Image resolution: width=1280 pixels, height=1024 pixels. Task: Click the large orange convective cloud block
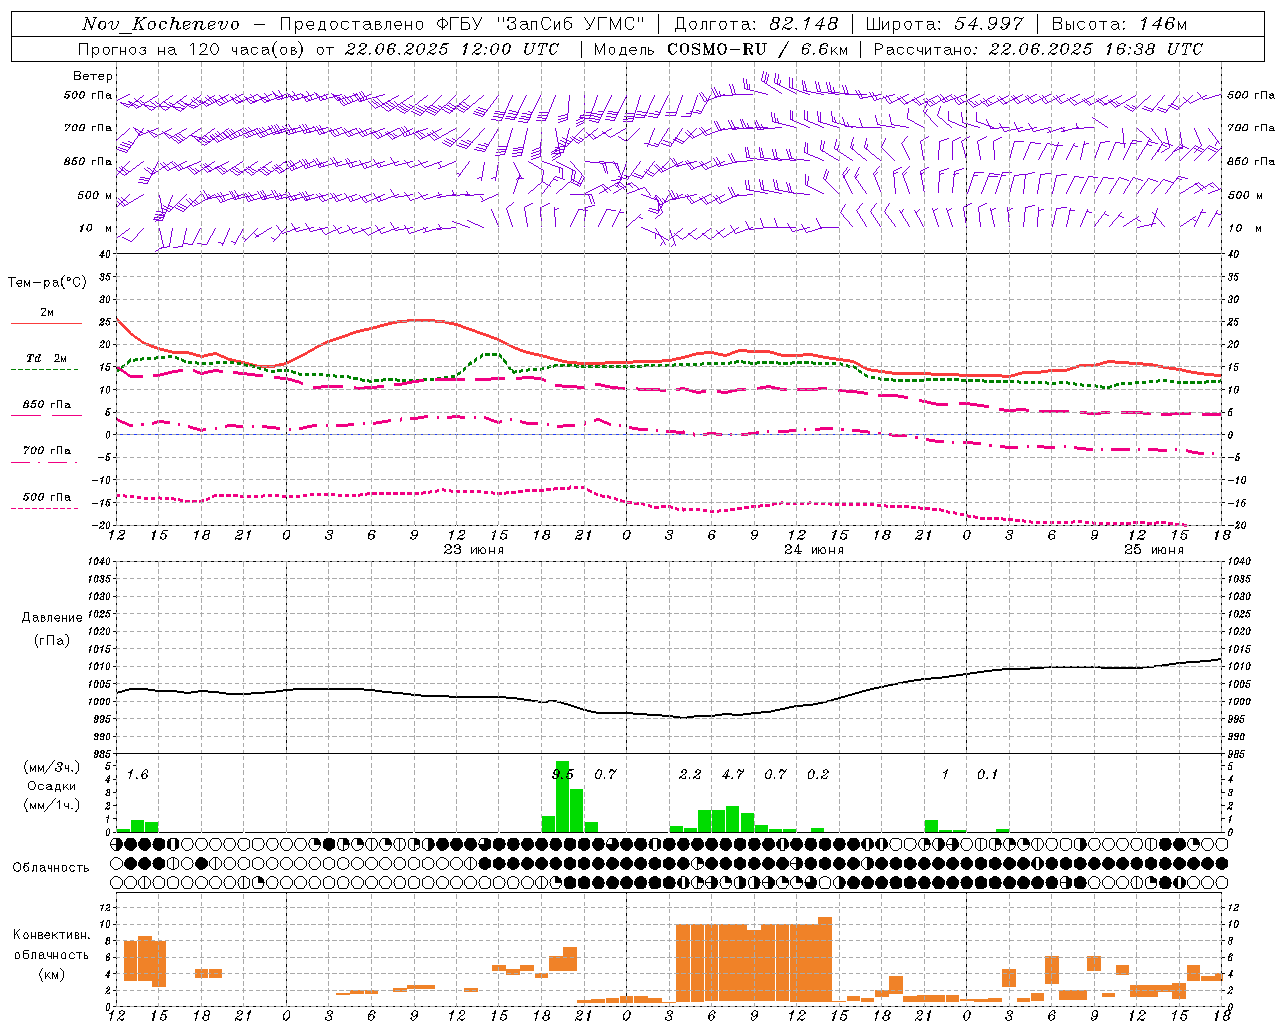[754, 962]
